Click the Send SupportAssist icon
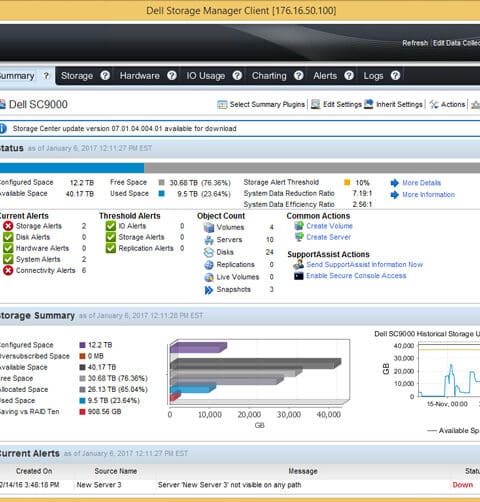The height and width of the screenshot is (502, 480). [299, 265]
